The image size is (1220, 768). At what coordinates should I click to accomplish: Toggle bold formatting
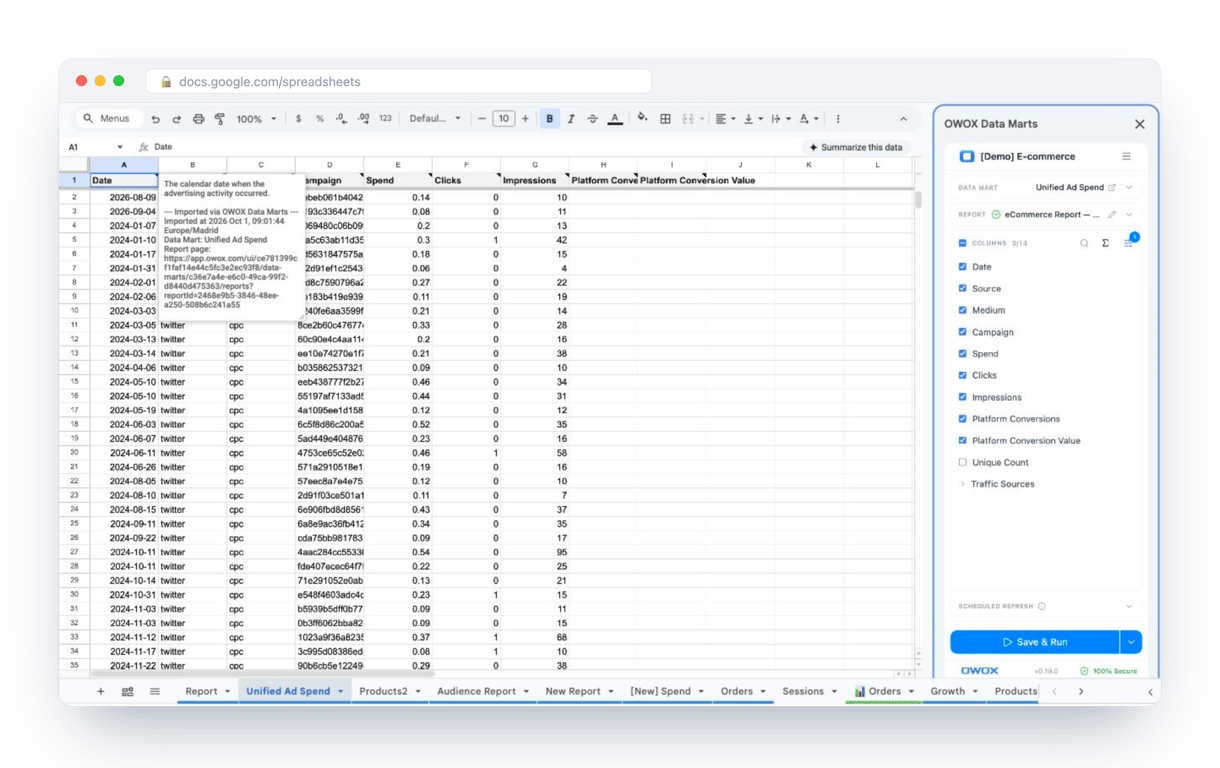tap(549, 119)
